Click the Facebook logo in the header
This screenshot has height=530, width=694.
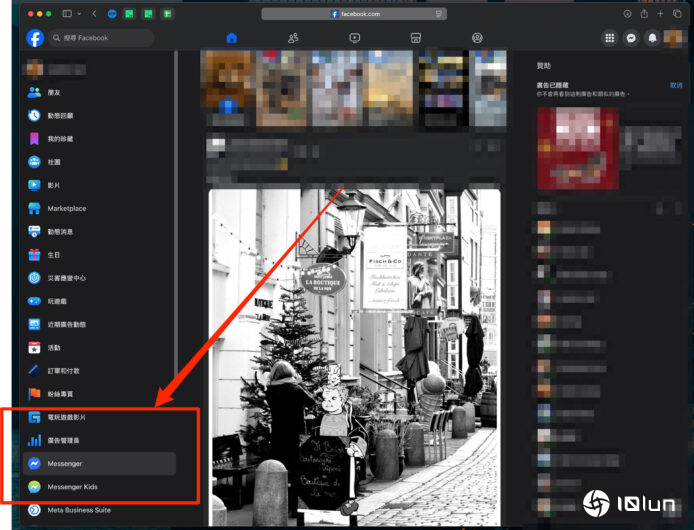[x=35, y=38]
